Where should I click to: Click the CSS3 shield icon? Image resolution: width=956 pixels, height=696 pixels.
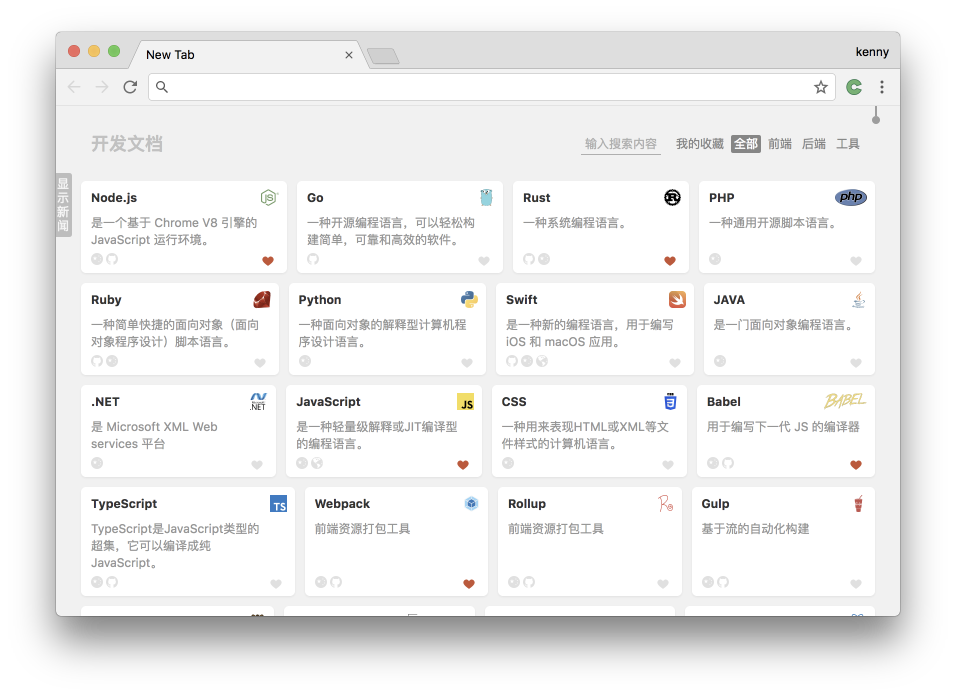click(671, 401)
